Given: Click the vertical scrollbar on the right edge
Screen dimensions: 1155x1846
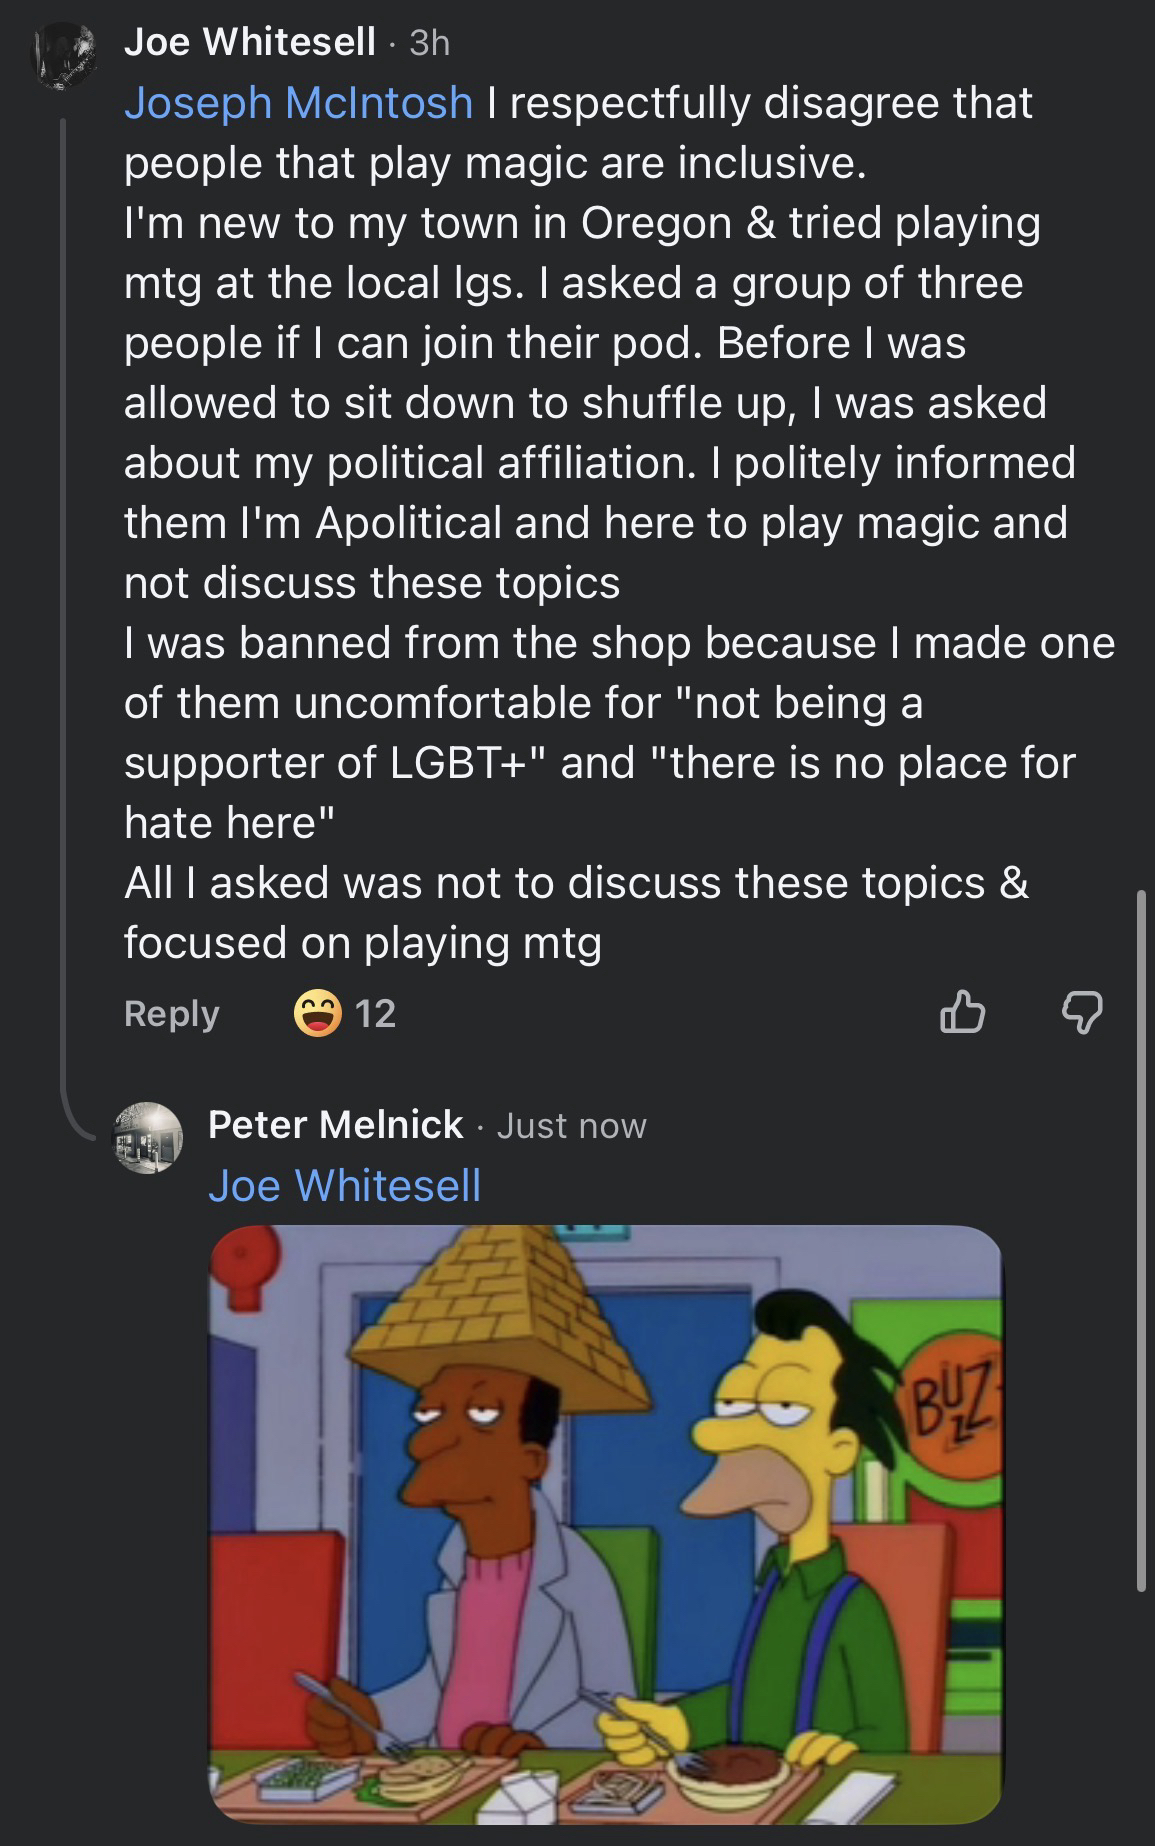Looking at the screenshot, I should (1141, 1240).
